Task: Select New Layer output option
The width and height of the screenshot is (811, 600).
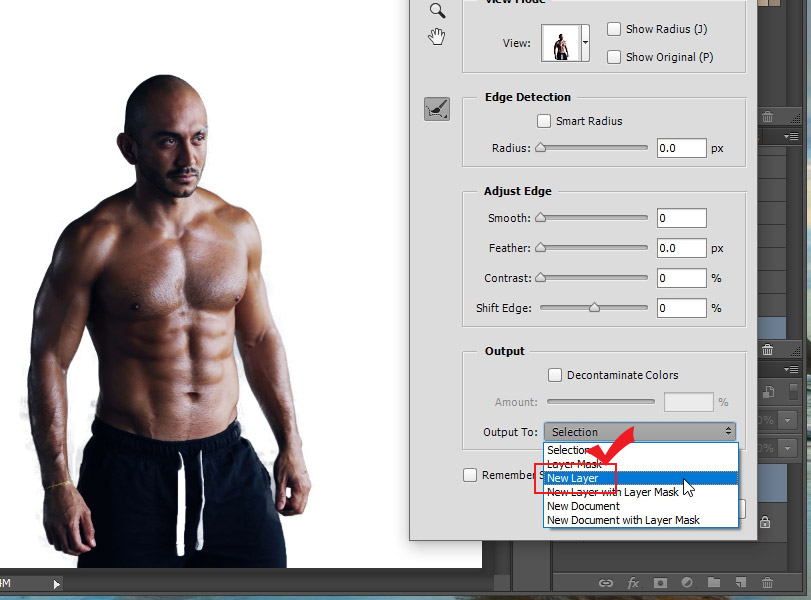Action: click(640, 478)
